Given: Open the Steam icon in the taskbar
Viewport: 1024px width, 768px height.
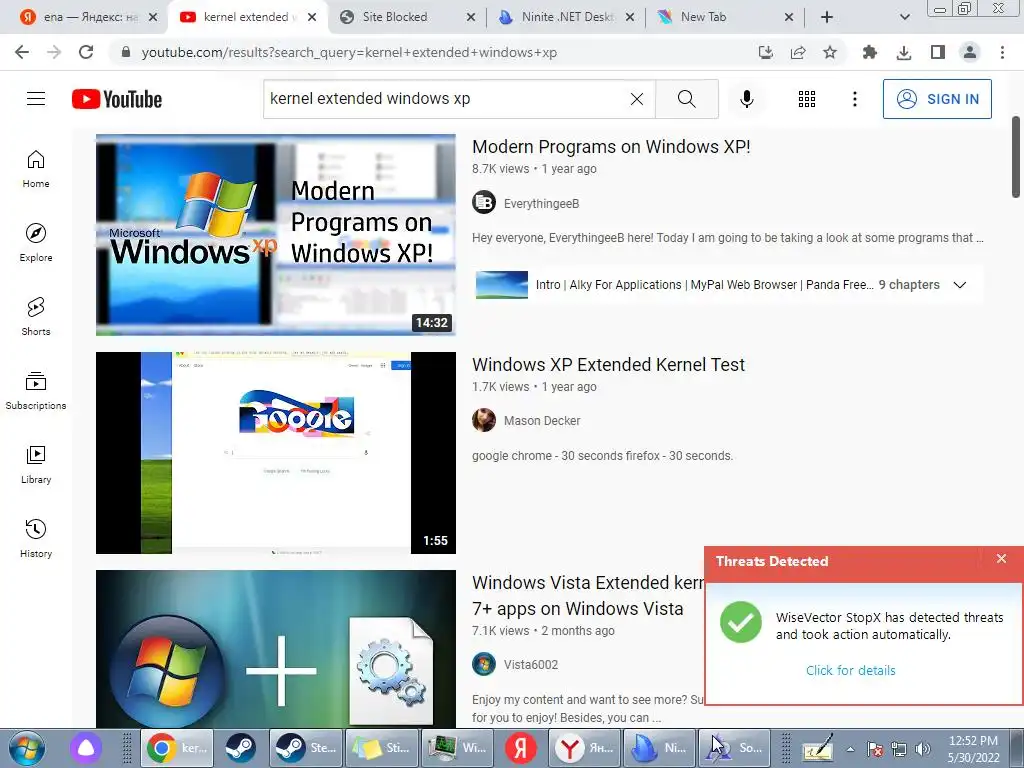Looking at the screenshot, I should [240, 748].
